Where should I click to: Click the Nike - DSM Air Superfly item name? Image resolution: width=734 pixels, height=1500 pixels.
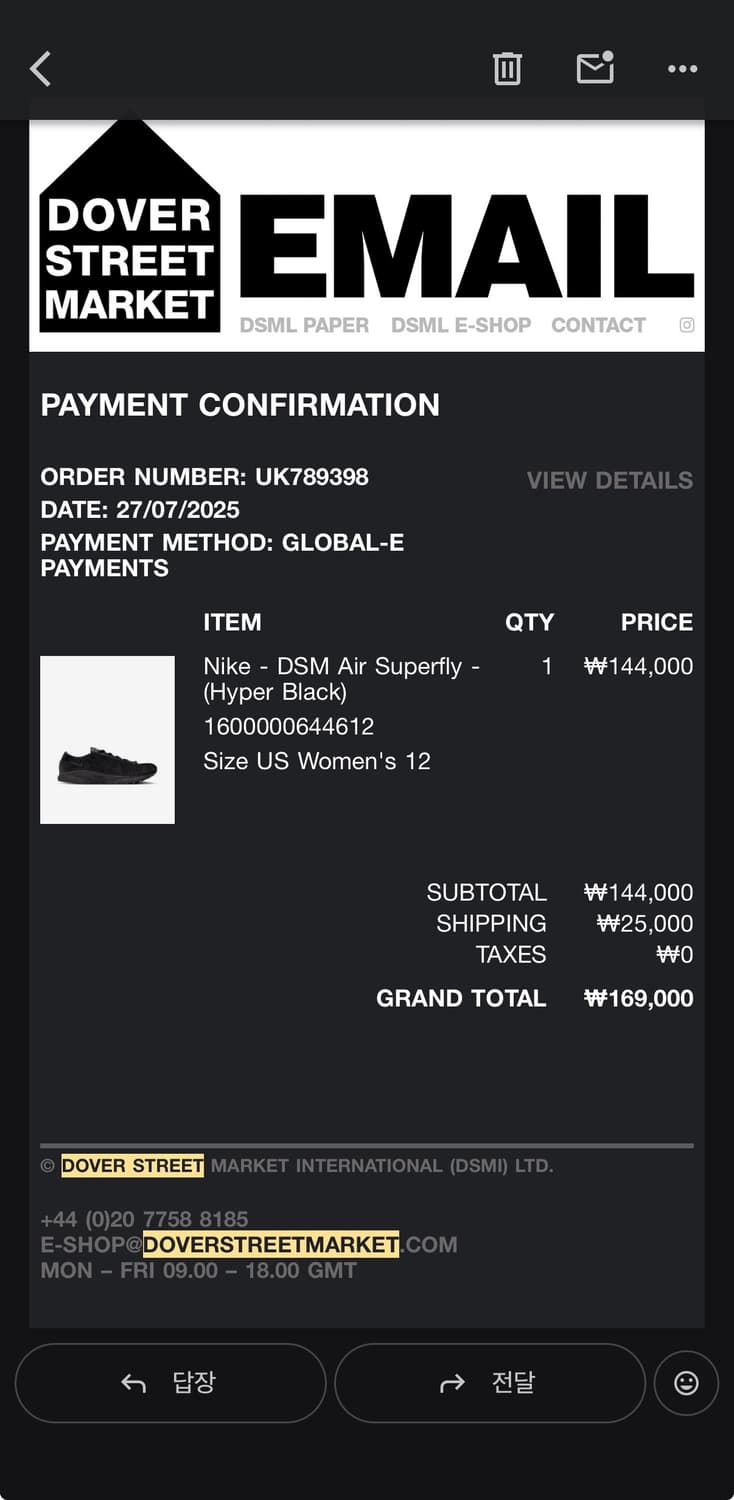(341, 679)
